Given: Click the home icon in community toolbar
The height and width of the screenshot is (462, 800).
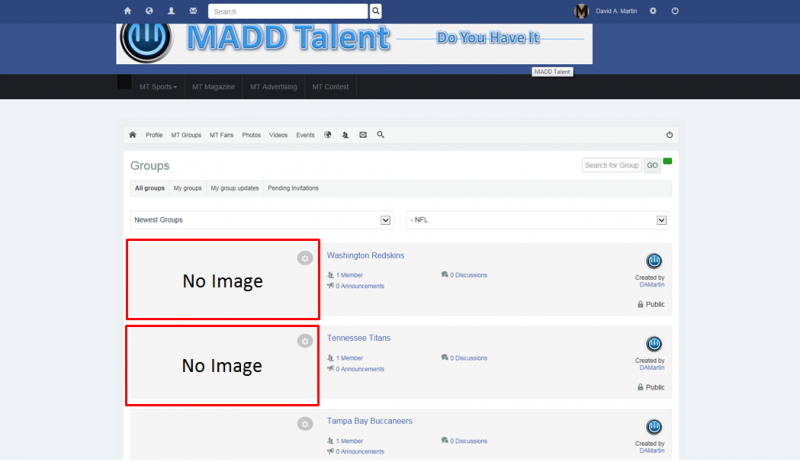Looking at the screenshot, I should click(x=133, y=135).
